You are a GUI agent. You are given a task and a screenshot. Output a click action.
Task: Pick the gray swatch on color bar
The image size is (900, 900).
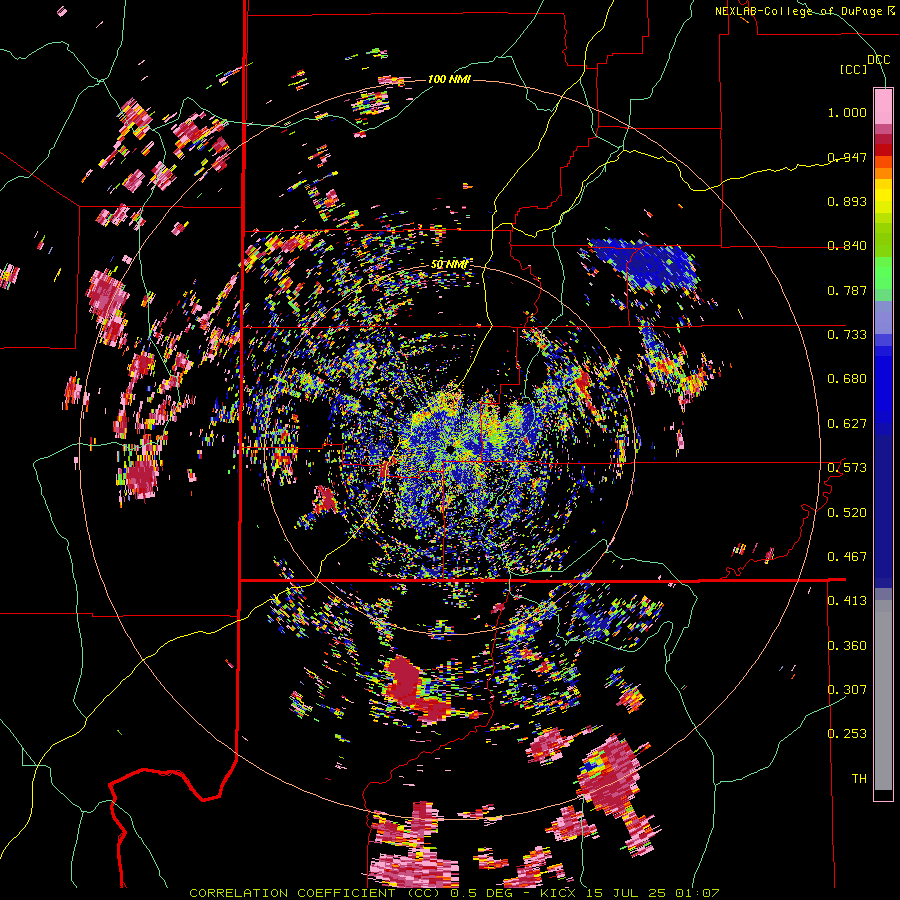tap(883, 695)
